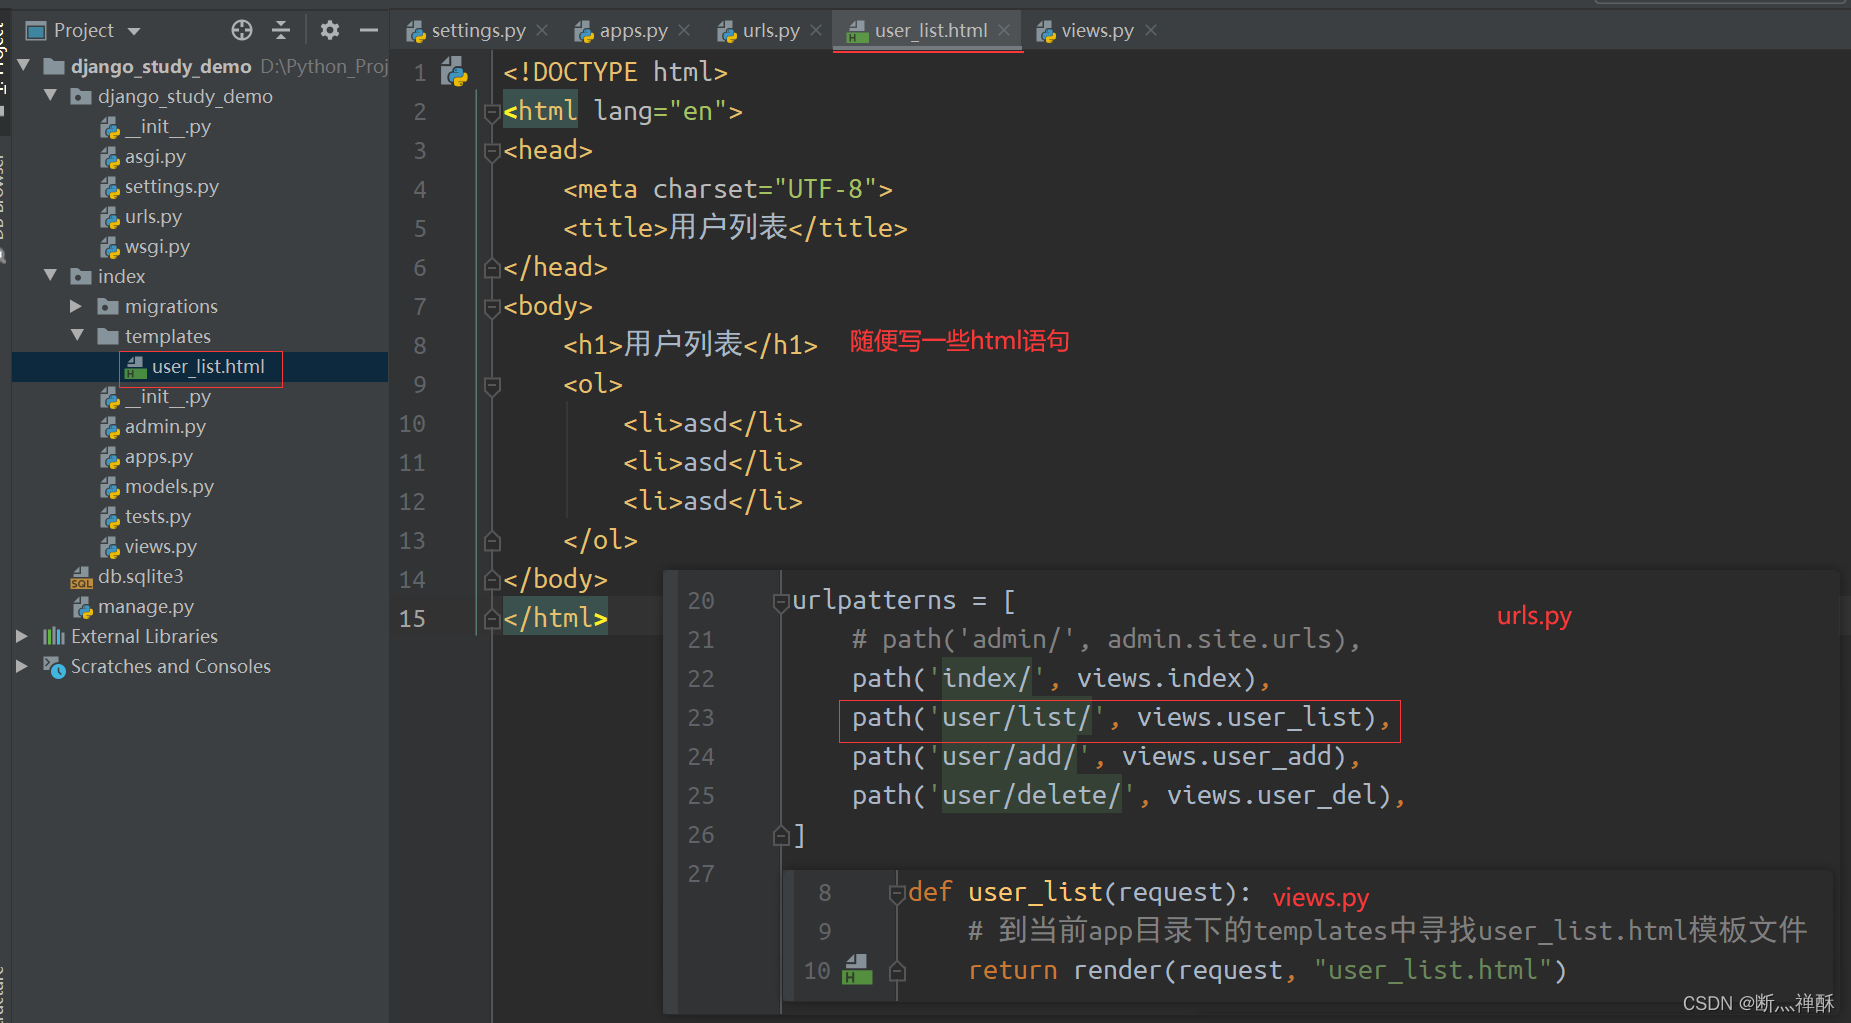
Task: Expand the migrations folder
Action: pyautogui.click(x=76, y=306)
